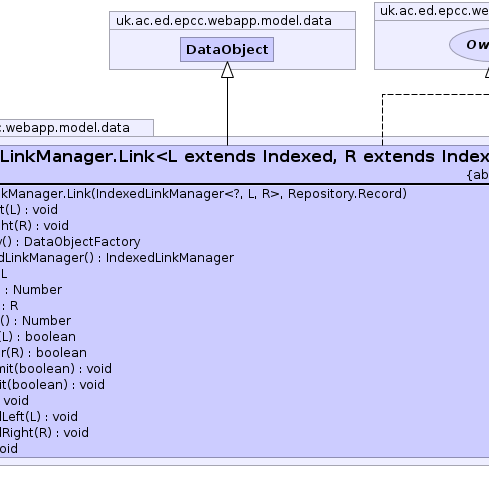Select the ht(R) : void method

point(34,226)
